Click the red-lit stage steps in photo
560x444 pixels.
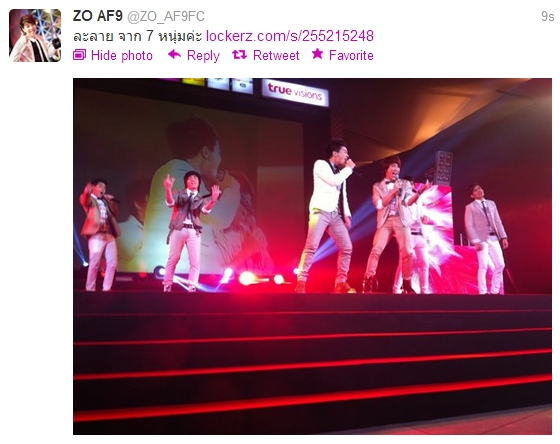coord(312,361)
